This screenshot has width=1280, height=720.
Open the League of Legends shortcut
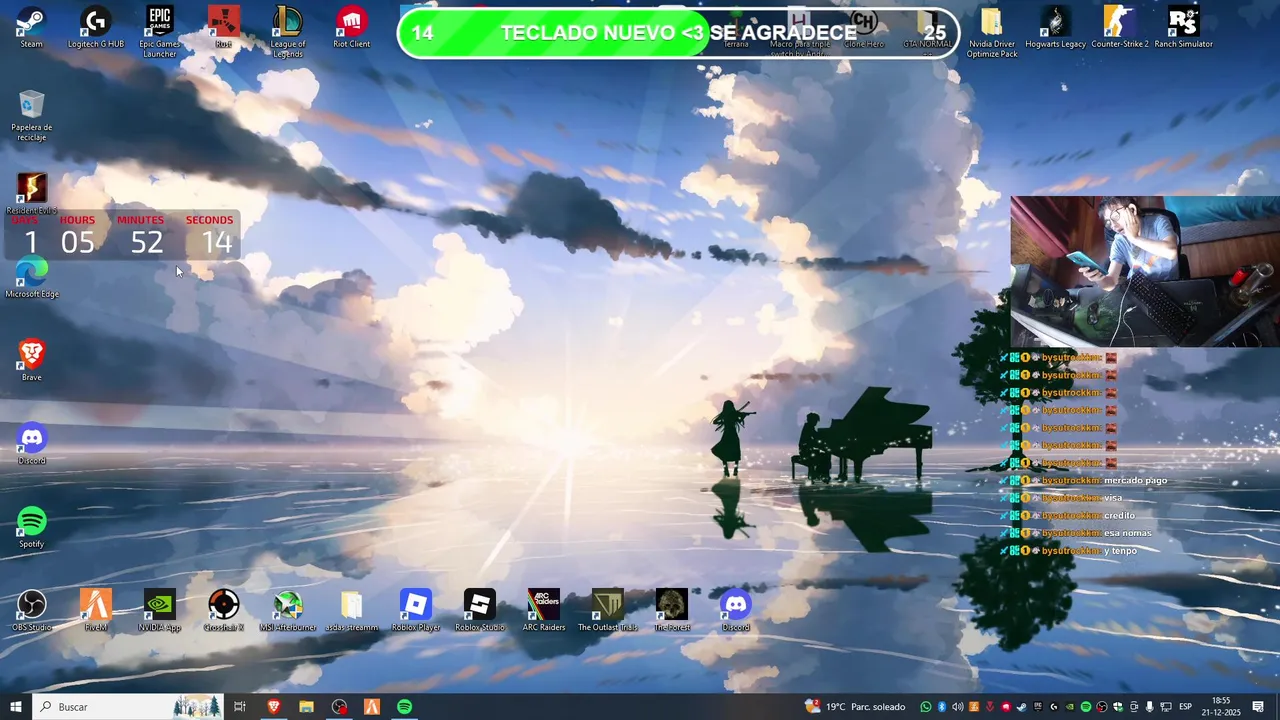[288, 32]
